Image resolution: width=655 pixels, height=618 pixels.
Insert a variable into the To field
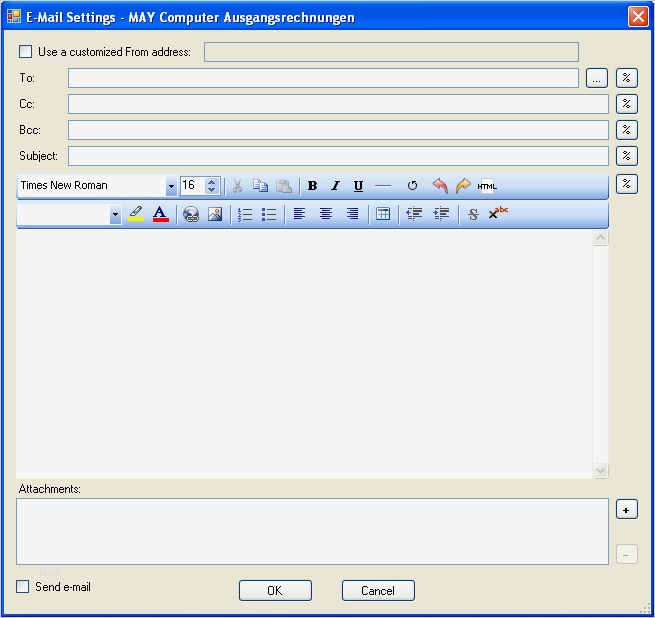(x=627, y=78)
